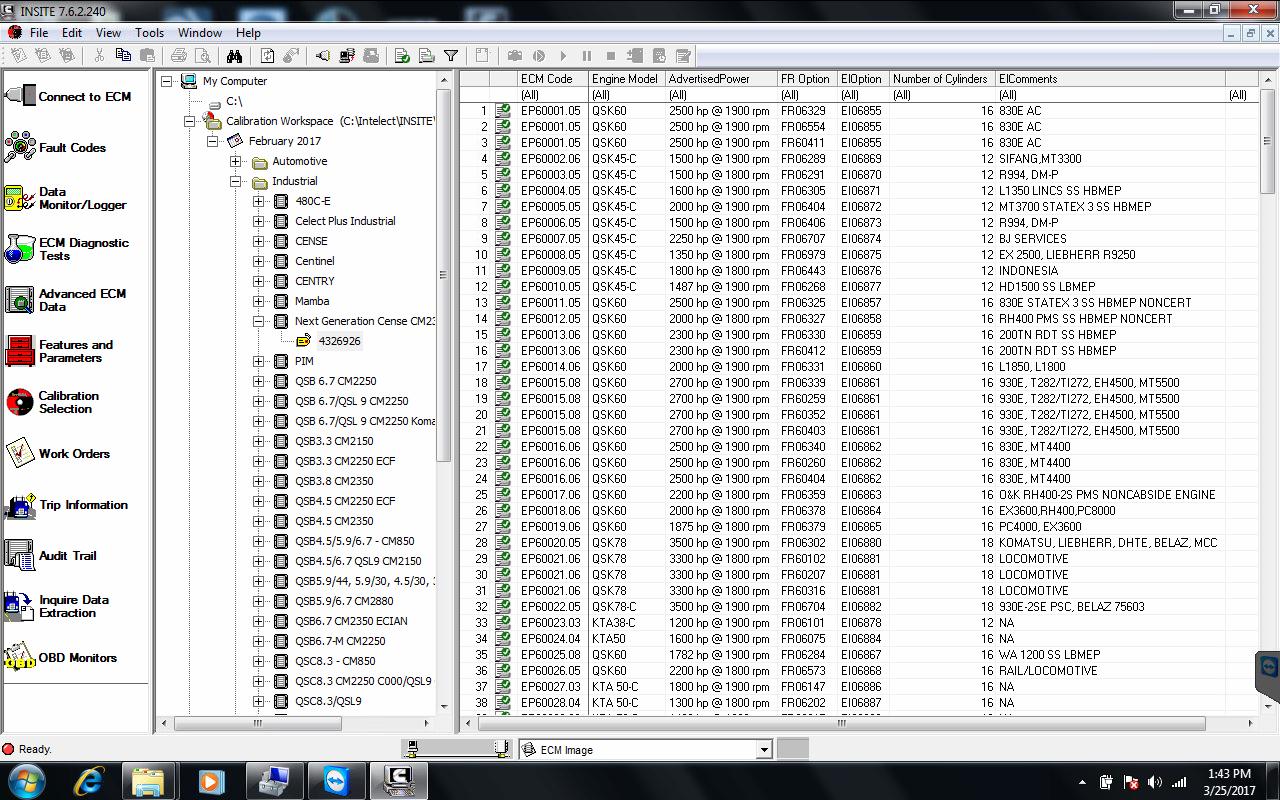Open Data Monitor/Logger

pyautogui.click(x=67, y=198)
